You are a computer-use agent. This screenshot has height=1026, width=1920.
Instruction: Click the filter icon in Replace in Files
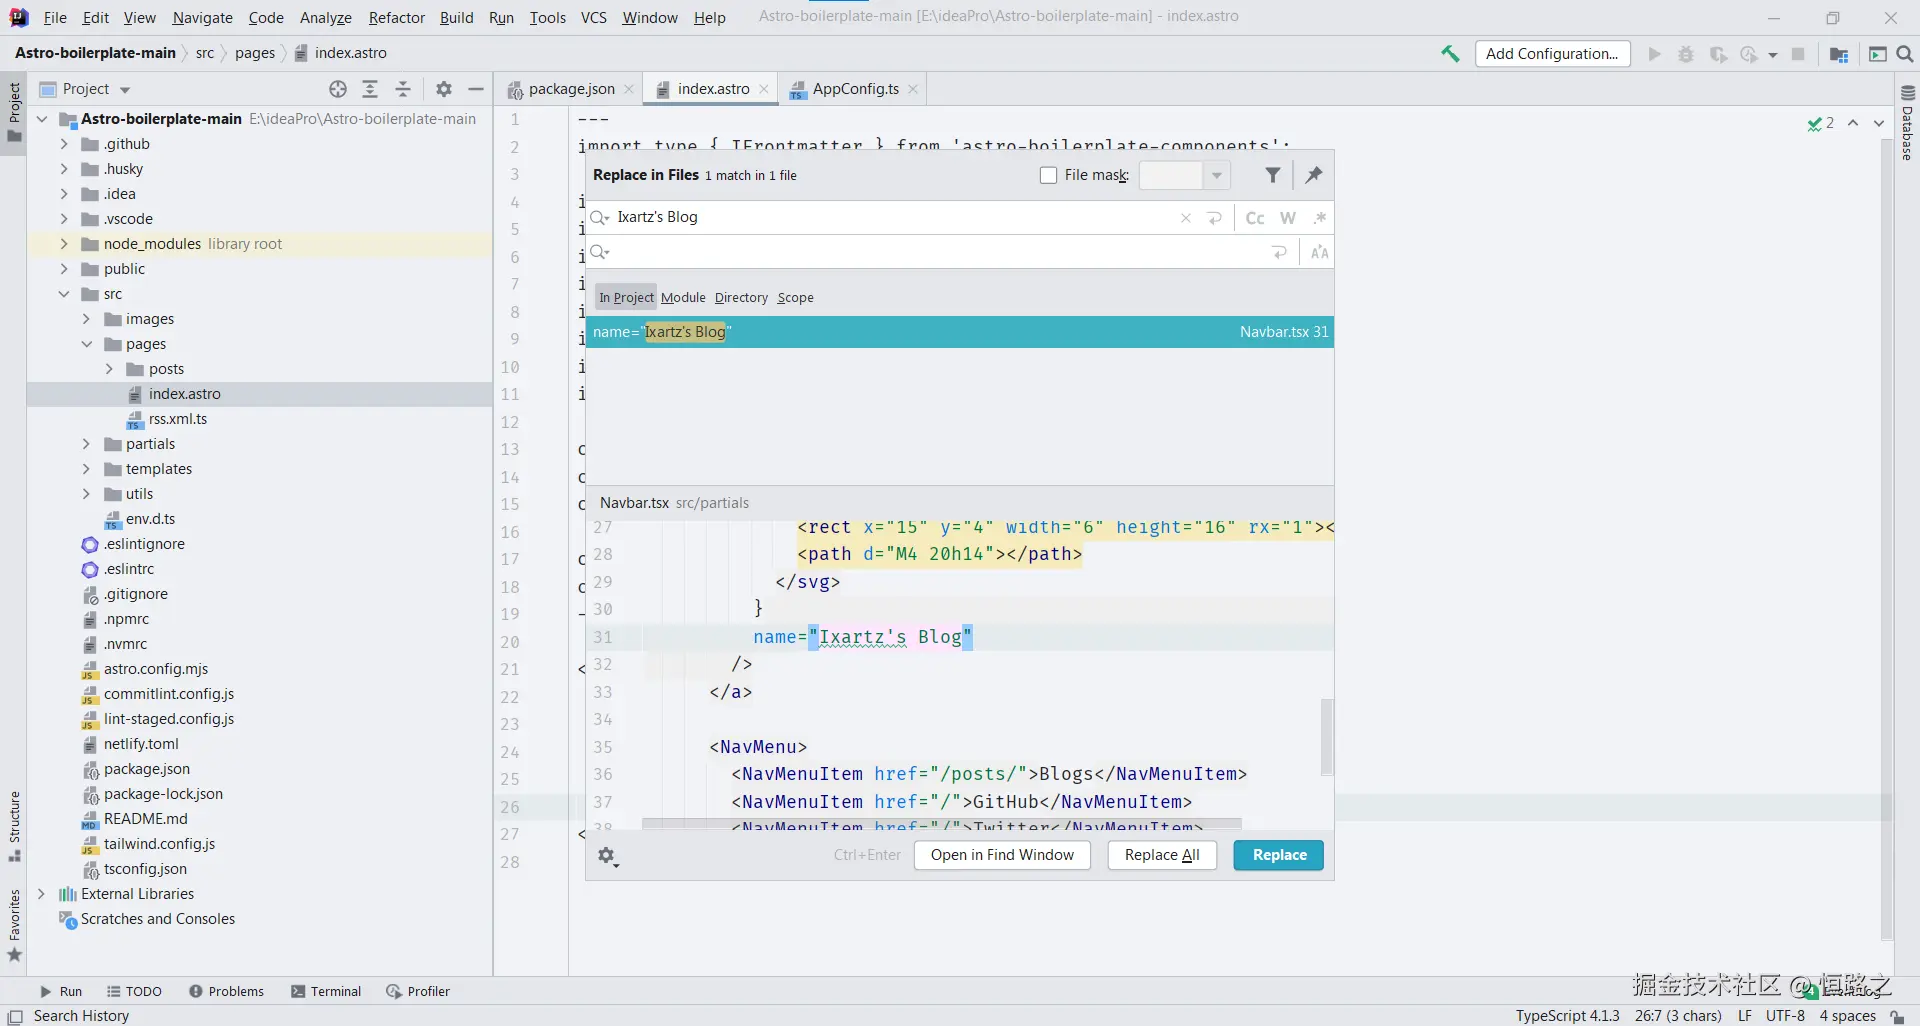coord(1272,175)
